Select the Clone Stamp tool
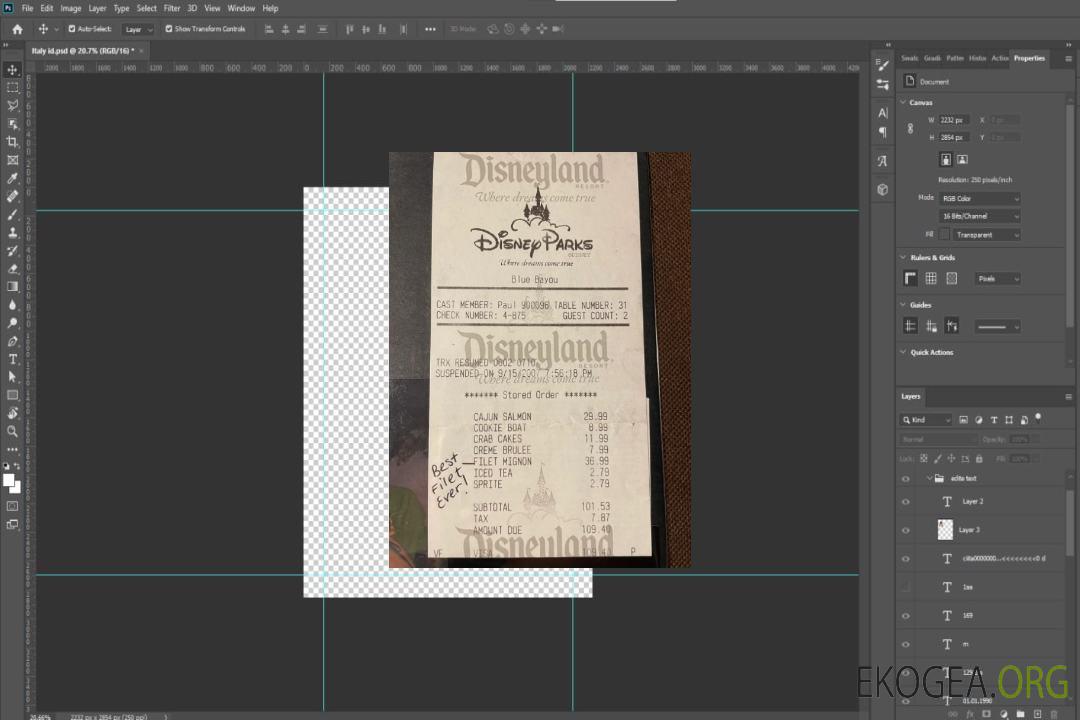This screenshot has height=720, width=1080. [x=12, y=233]
